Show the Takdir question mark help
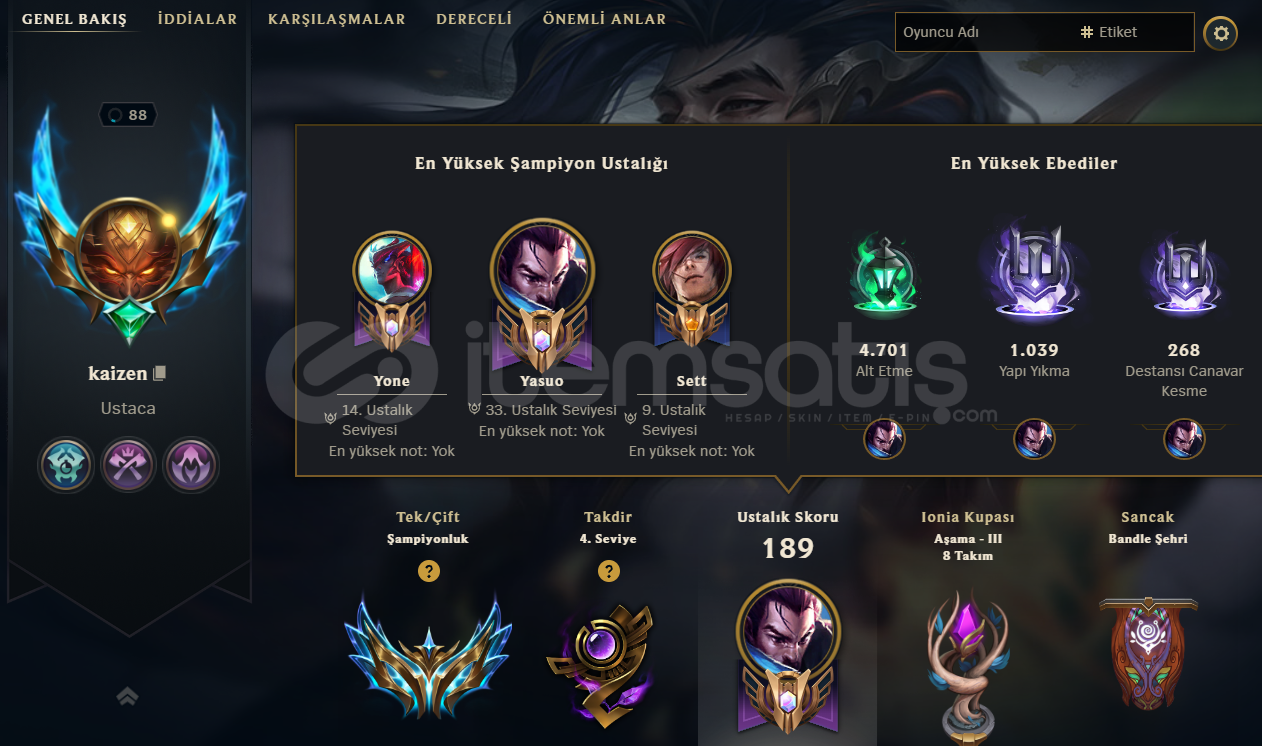 (x=608, y=571)
